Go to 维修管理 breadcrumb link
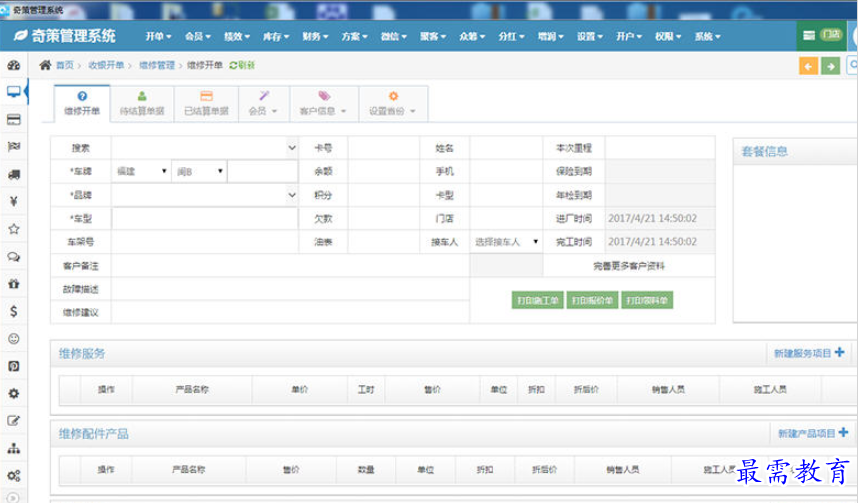 coord(157,65)
